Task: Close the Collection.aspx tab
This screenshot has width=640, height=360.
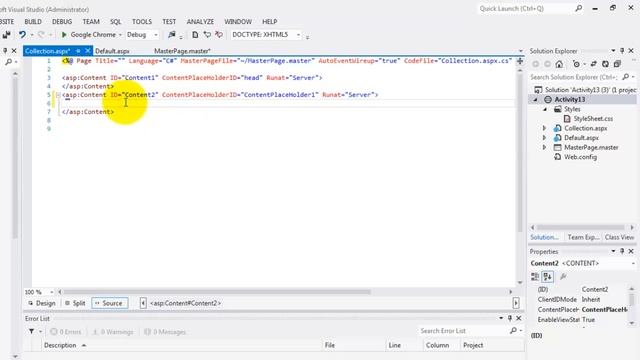Action: [87, 51]
